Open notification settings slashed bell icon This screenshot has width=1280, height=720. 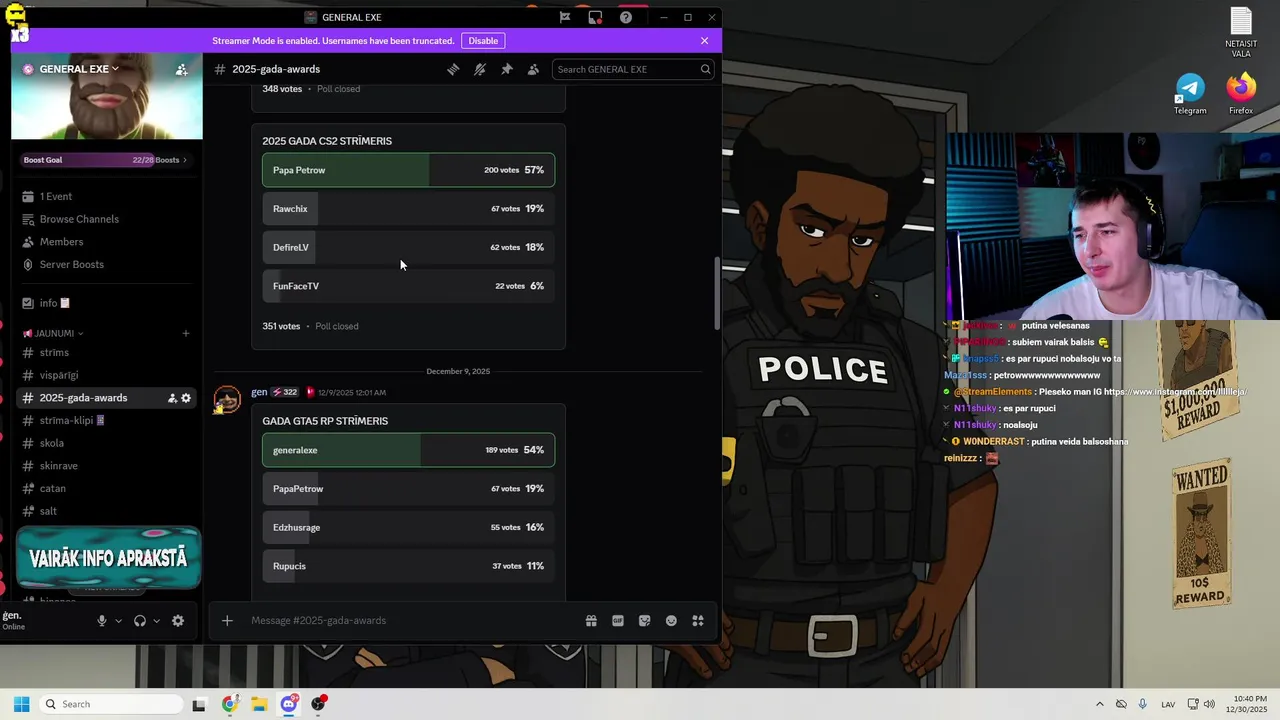point(480,69)
